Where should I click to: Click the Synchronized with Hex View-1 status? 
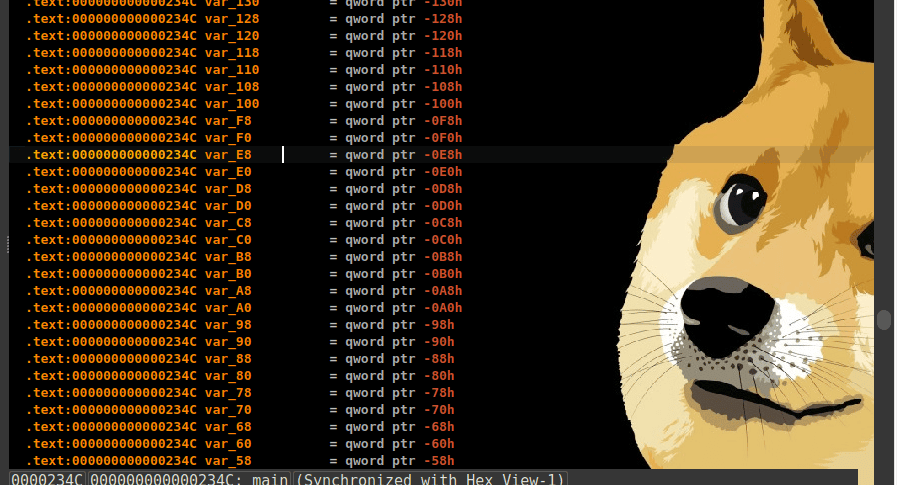430,479
